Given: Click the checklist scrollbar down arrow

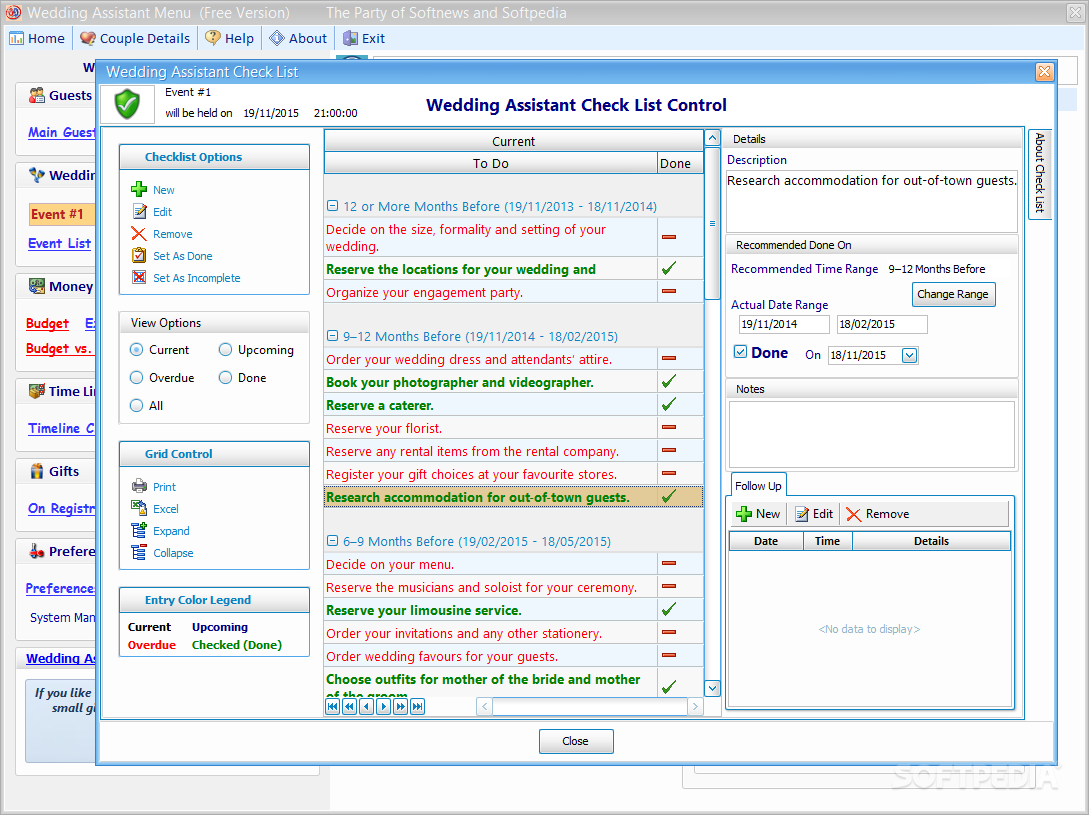Looking at the screenshot, I should coord(712,688).
